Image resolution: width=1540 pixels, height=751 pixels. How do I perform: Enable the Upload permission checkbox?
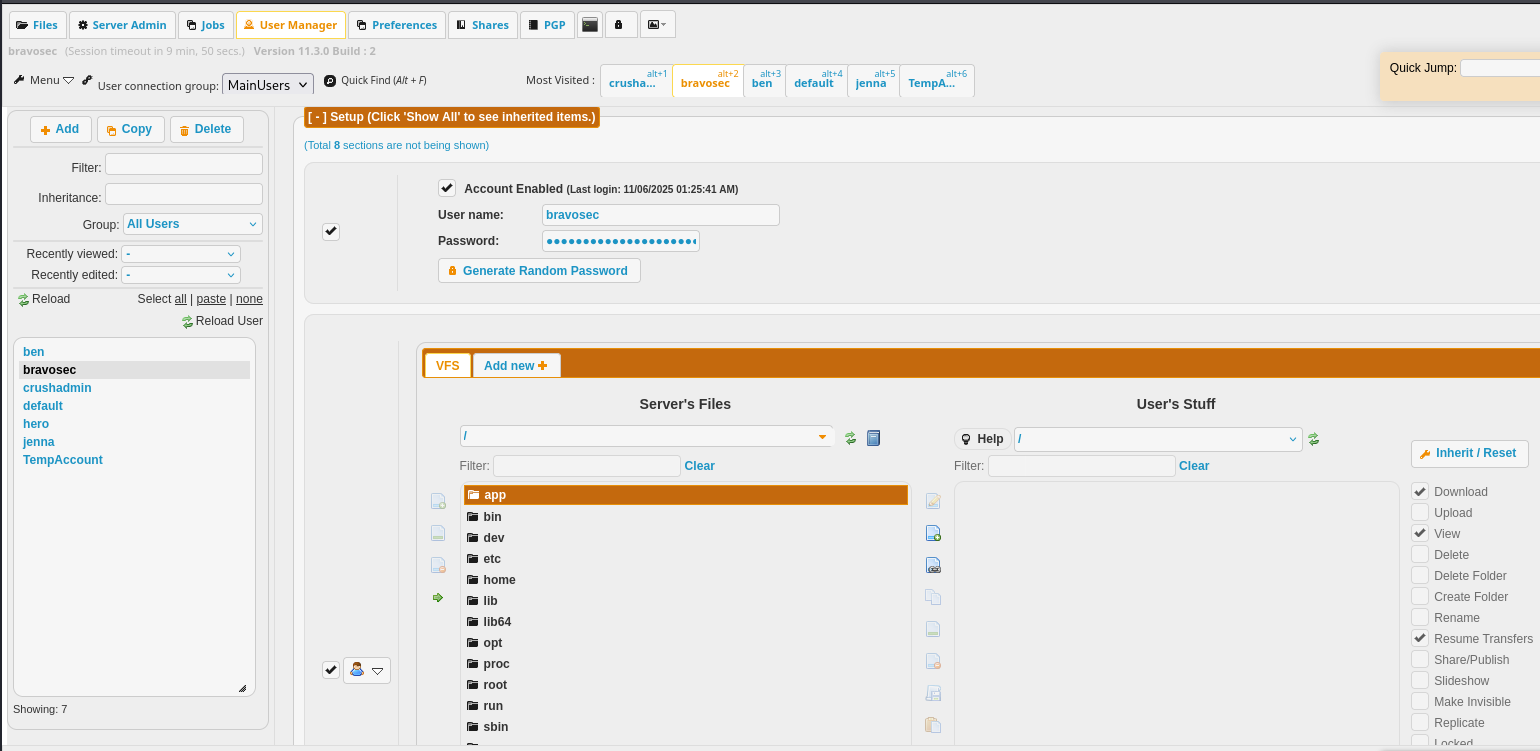click(x=1420, y=512)
